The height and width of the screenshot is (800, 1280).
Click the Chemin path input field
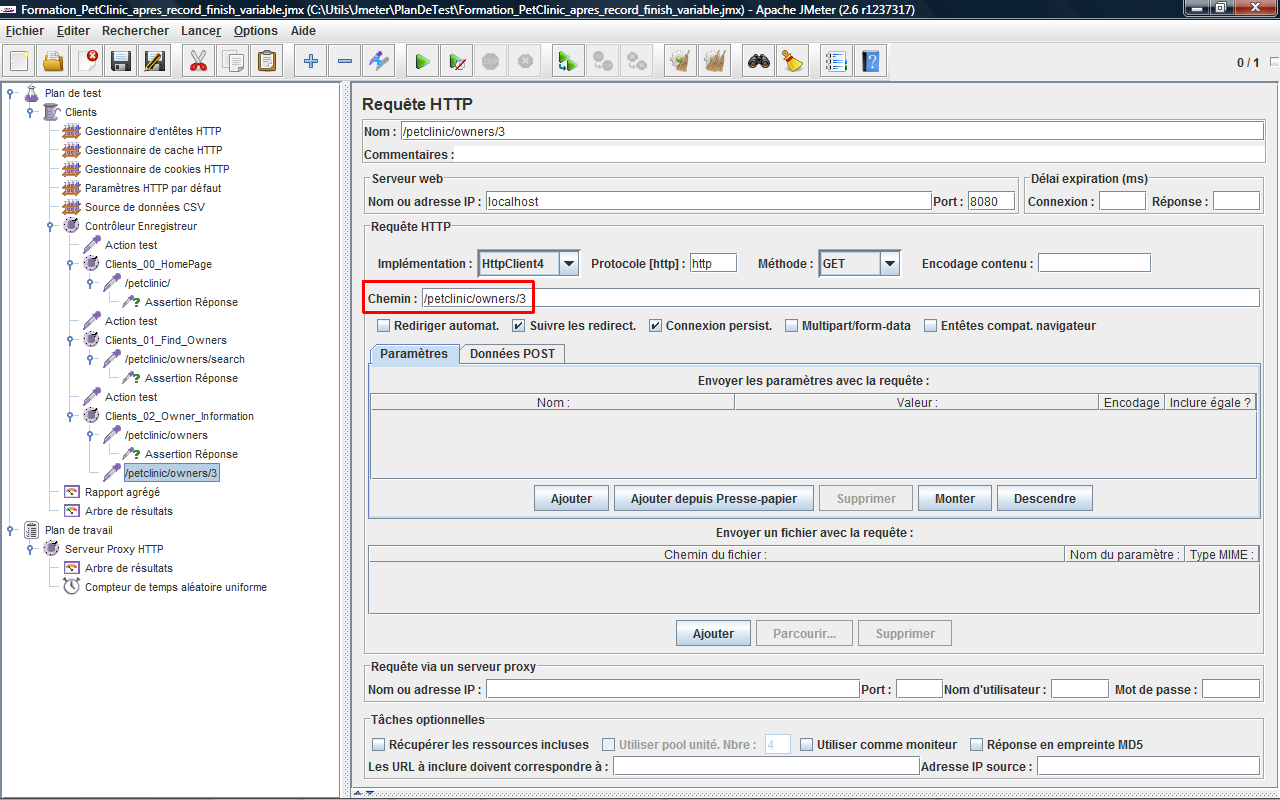838,298
